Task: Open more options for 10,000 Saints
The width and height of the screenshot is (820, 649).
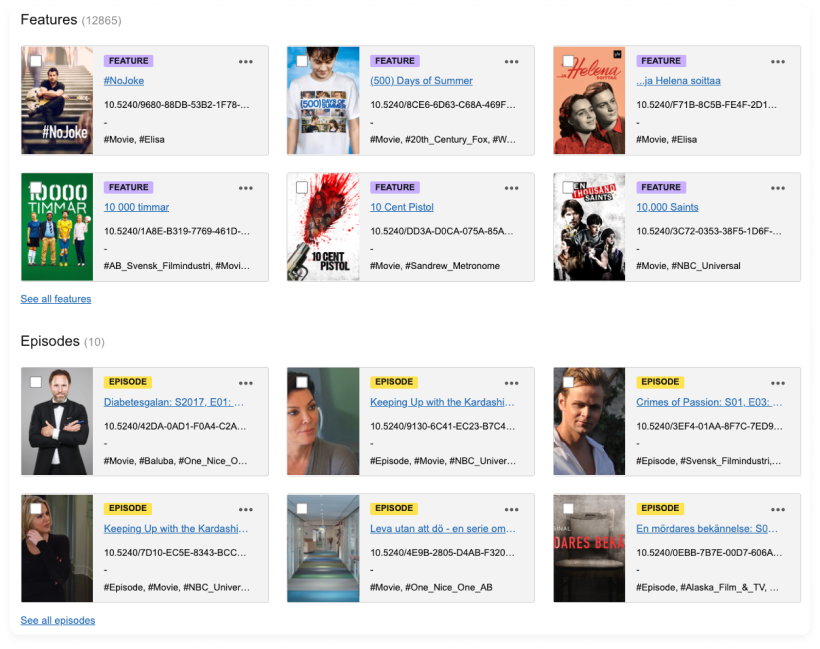Action: (x=778, y=188)
